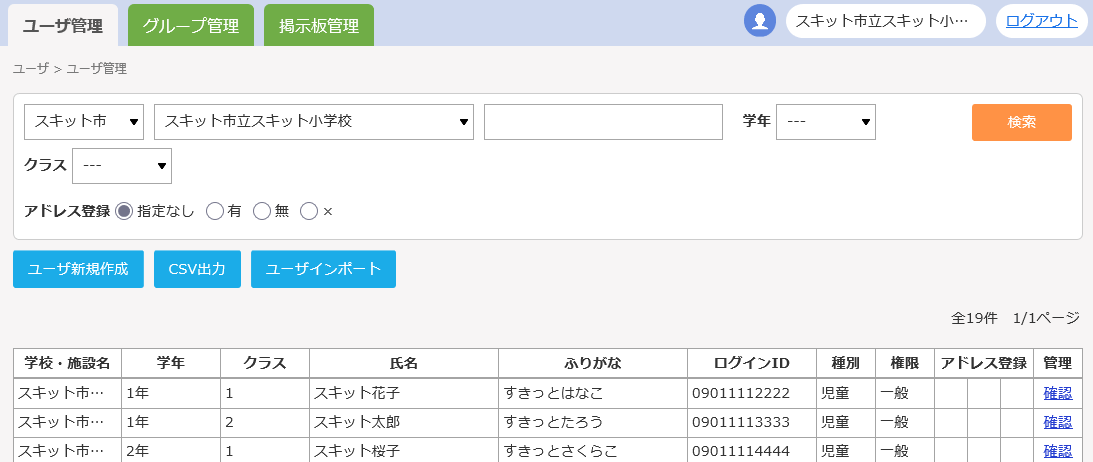
Task: Click the ログアウト link
Action: (x=1041, y=21)
